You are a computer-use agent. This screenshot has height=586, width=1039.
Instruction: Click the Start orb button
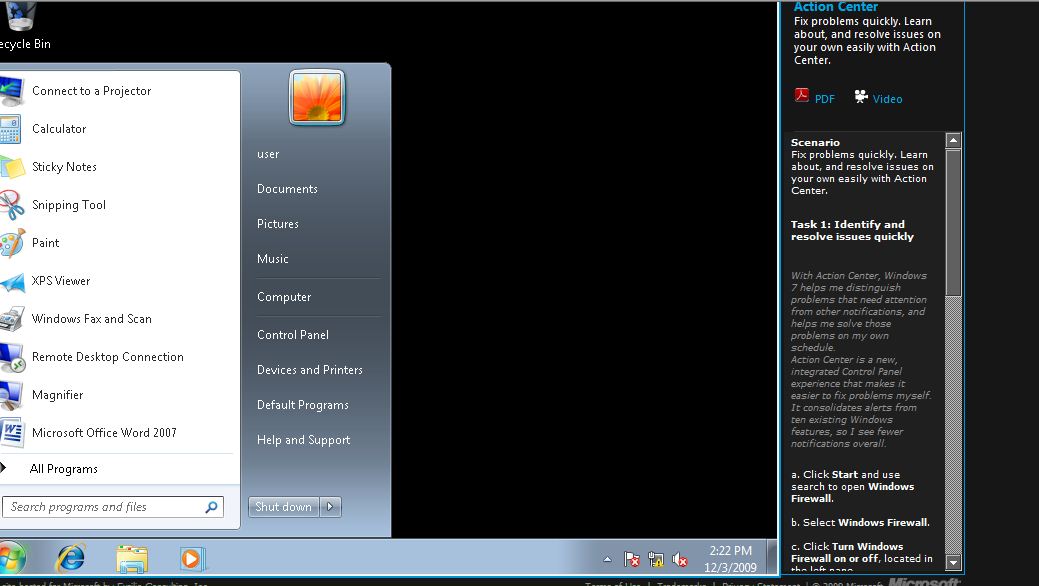click(x=11, y=557)
